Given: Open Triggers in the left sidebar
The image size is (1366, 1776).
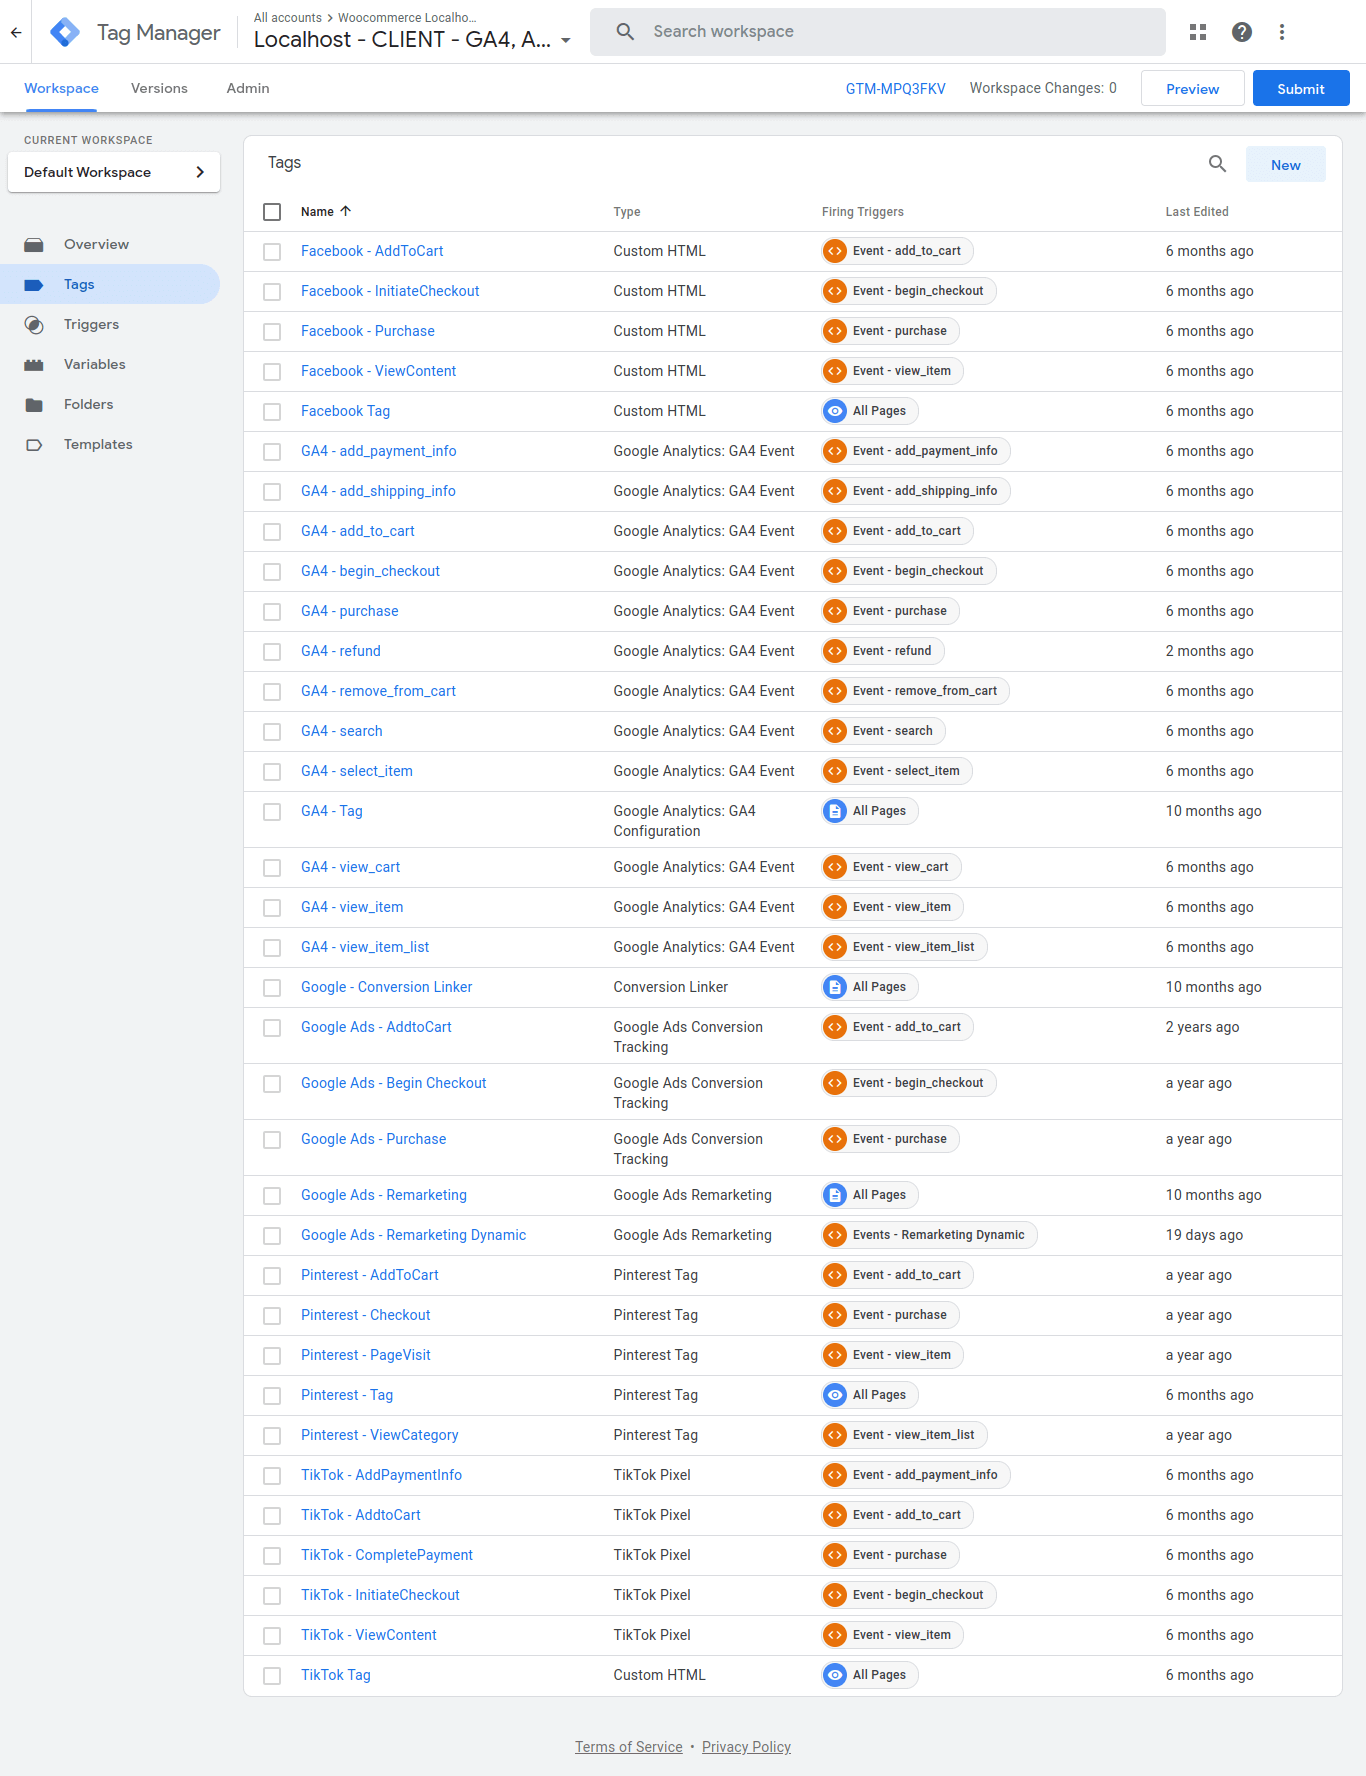Looking at the screenshot, I should click(x=91, y=324).
